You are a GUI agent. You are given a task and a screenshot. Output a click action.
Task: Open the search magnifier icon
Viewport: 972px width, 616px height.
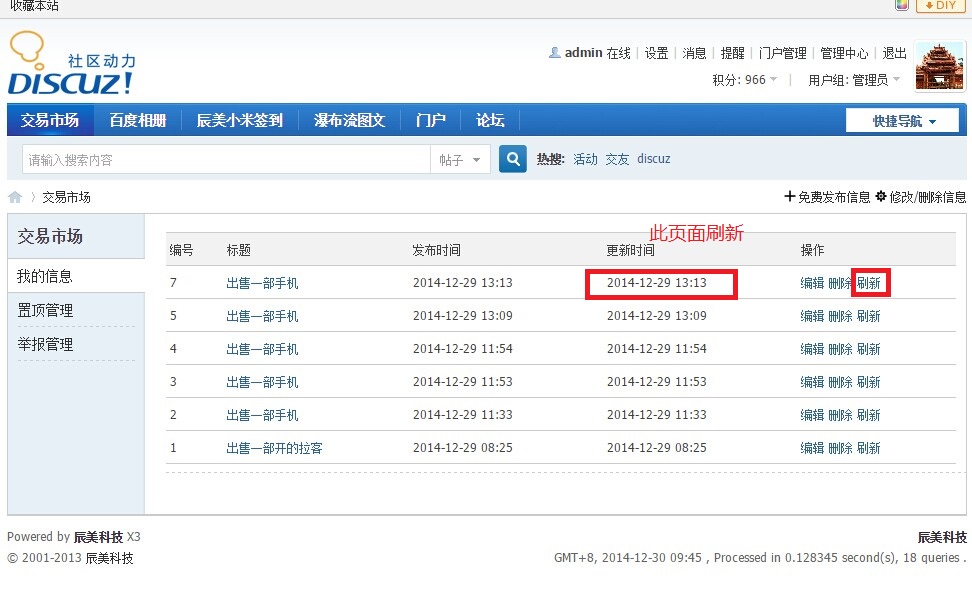(512, 158)
